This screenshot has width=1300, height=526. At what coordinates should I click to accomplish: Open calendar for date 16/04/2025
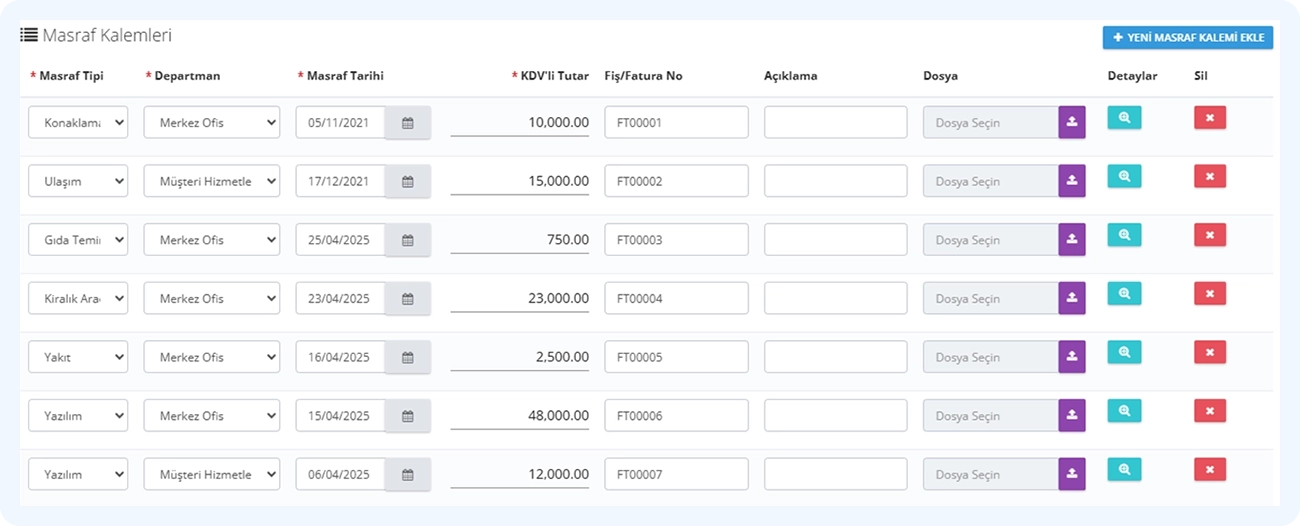[408, 357]
